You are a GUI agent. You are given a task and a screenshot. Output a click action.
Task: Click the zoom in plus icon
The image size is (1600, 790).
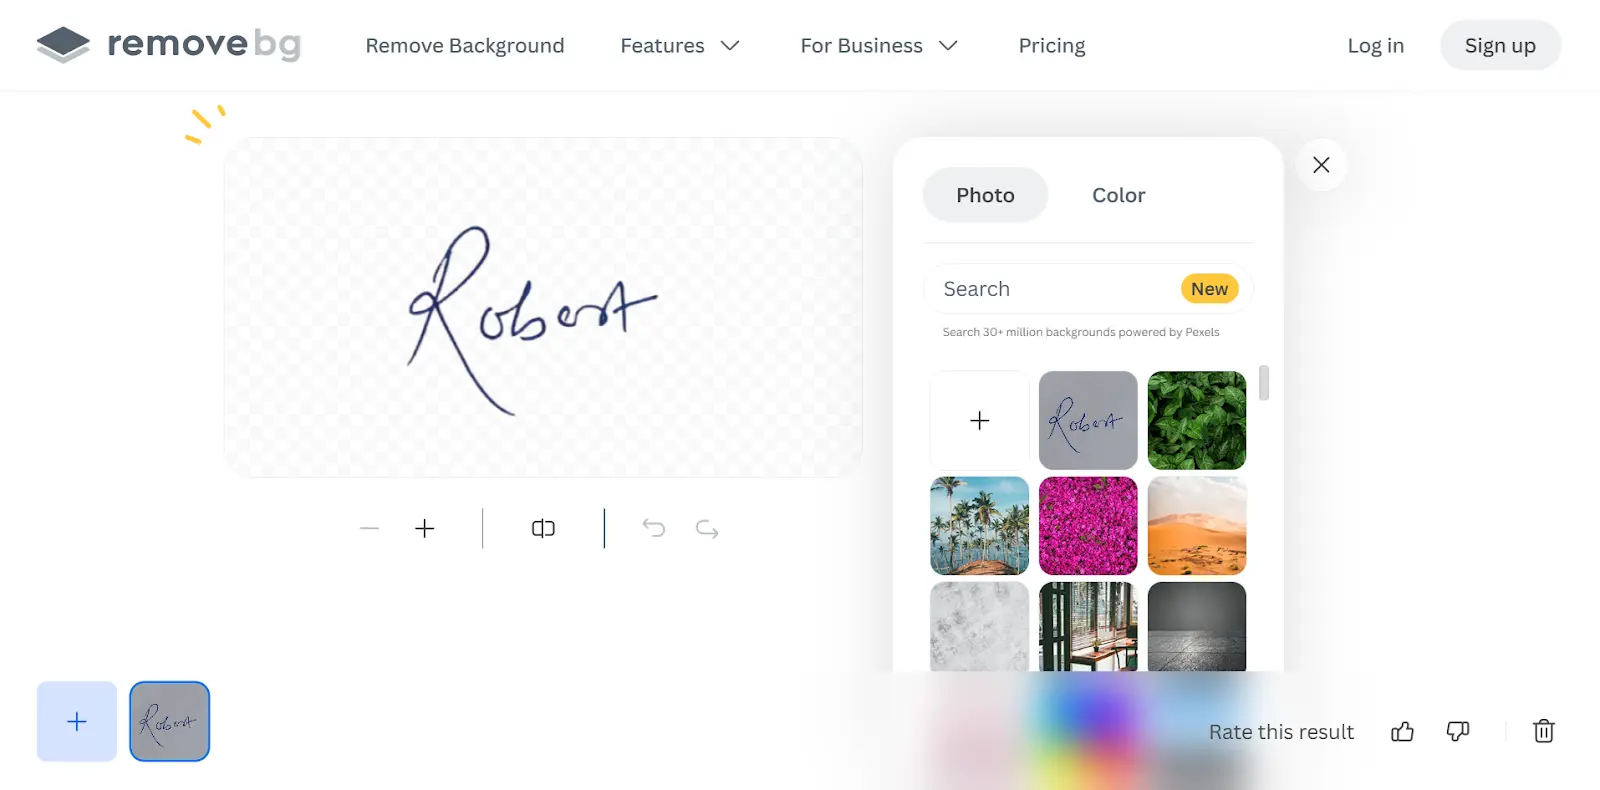click(424, 528)
